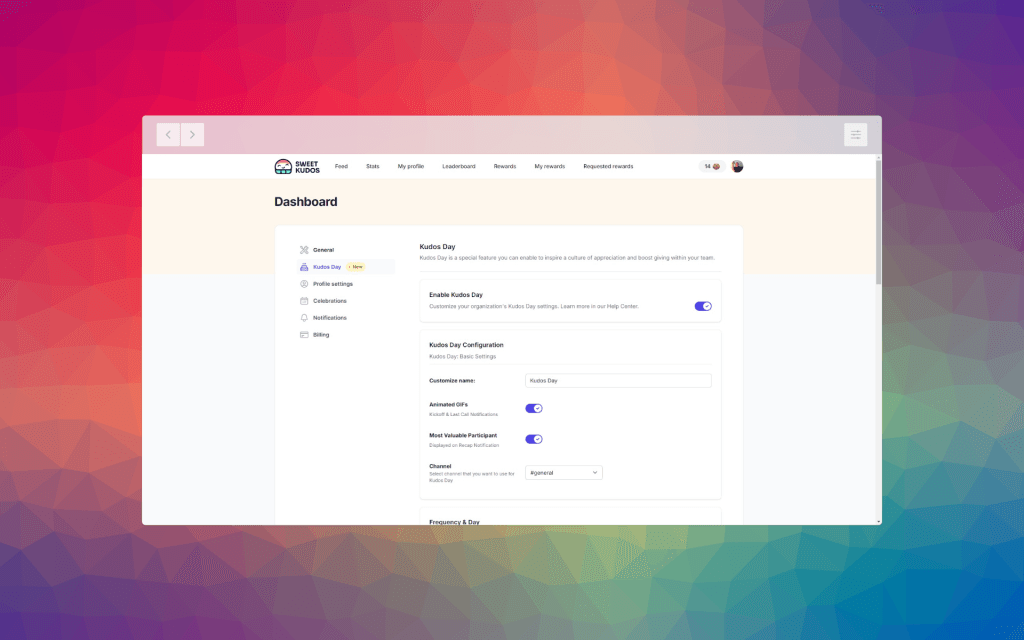1024x640 pixels.
Task: Open the Help Center link
Action: click(x=621, y=306)
